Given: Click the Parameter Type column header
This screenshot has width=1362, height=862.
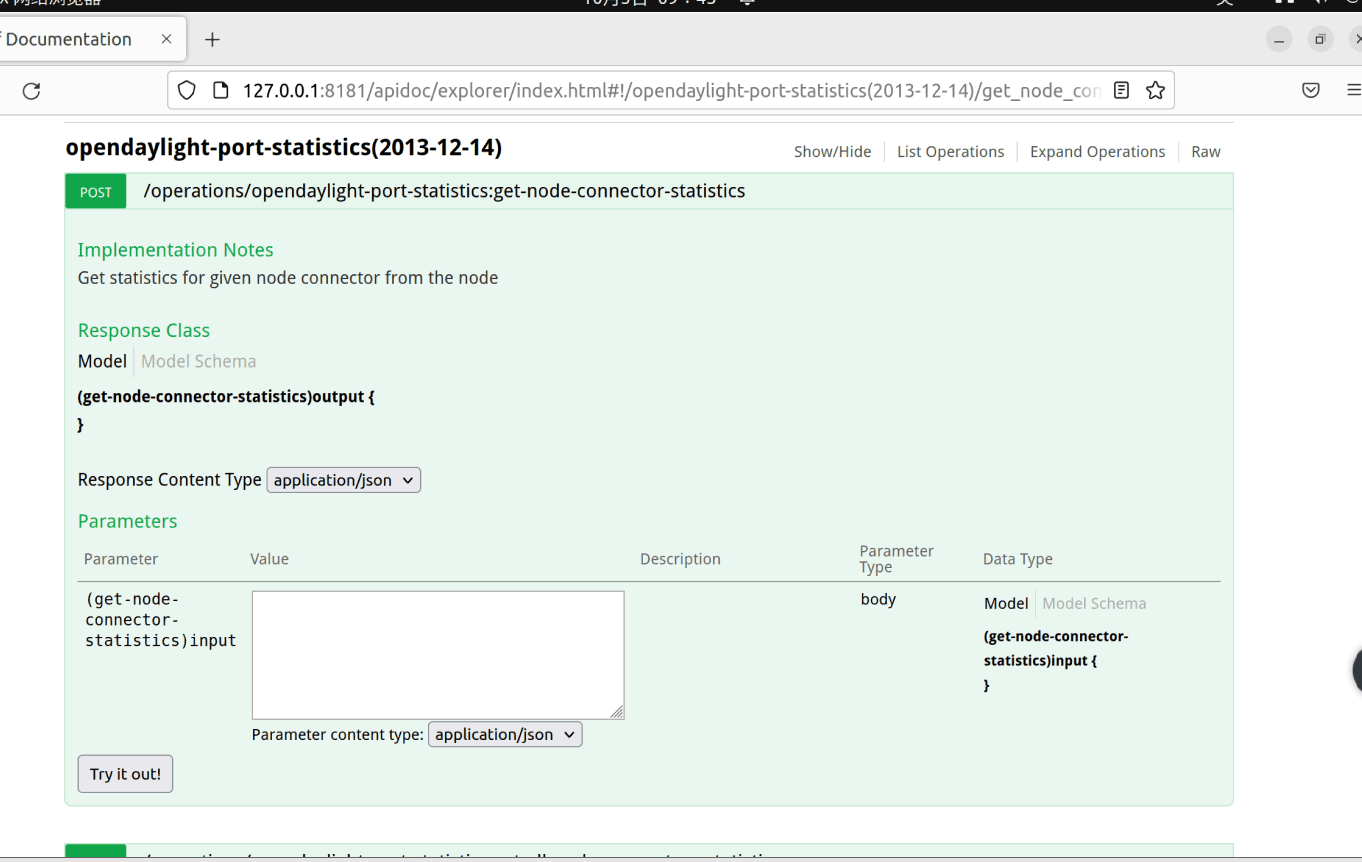Looking at the screenshot, I should [897, 559].
